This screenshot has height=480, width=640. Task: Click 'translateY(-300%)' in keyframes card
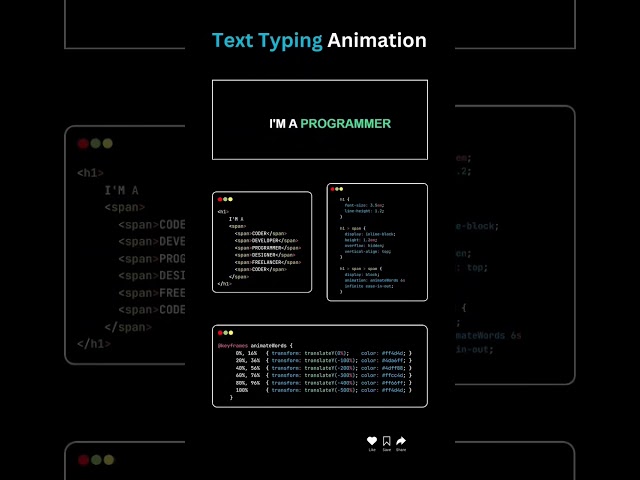[331, 375]
